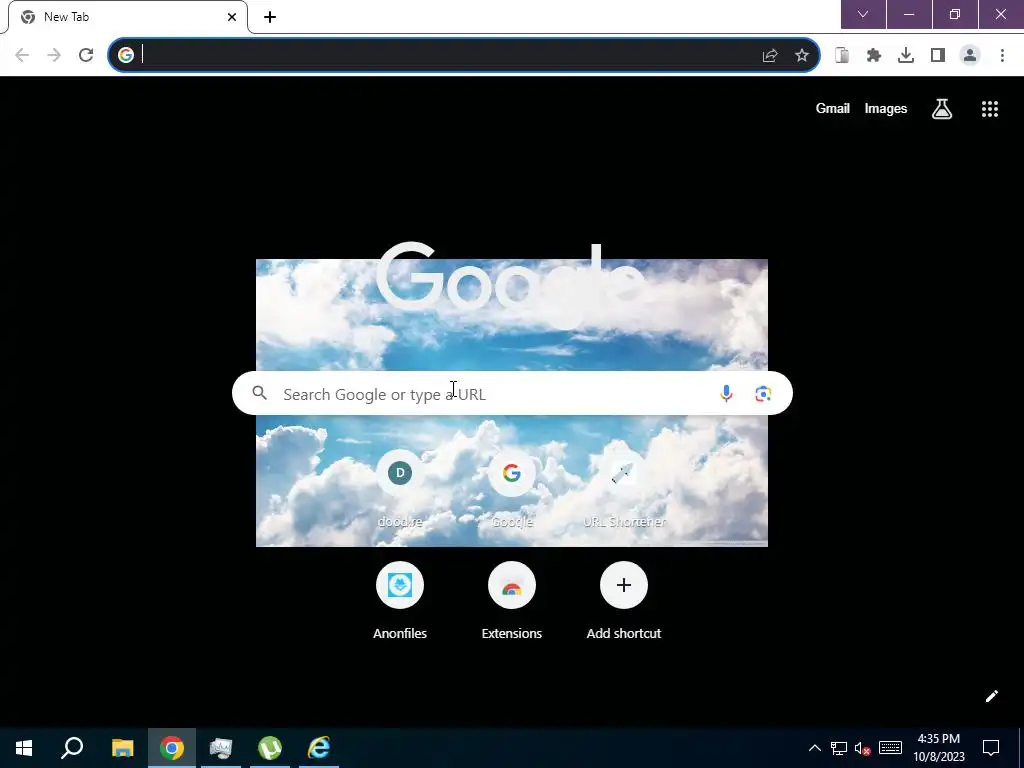Open the URL Shortener shortcut
The height and width of the screenshot is (768, 1024).
(624, 487)
